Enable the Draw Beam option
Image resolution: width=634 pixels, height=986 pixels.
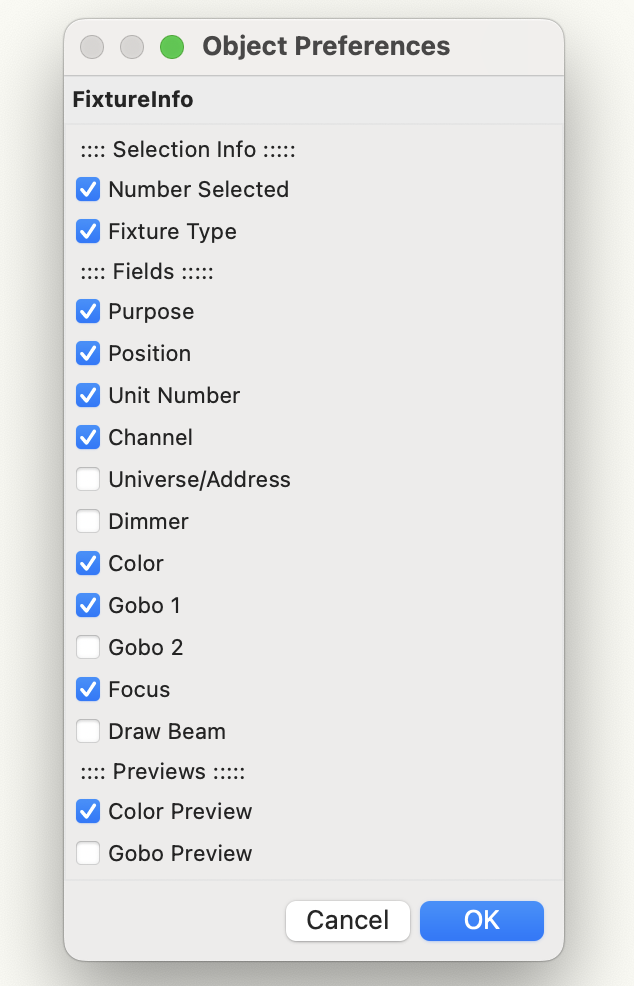click(88, 731)
